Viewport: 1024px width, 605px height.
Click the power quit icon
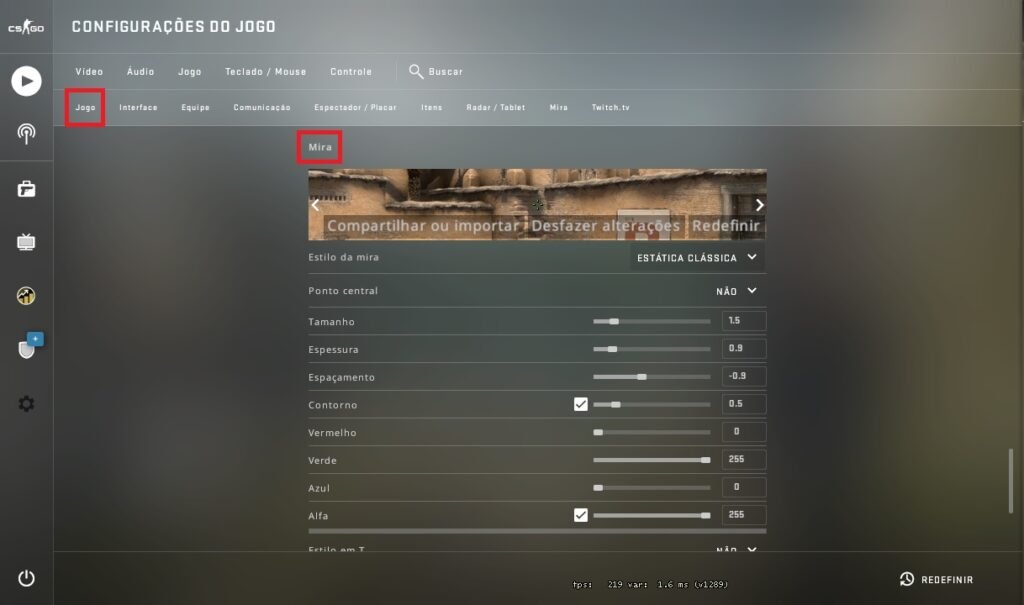(26, 578)
